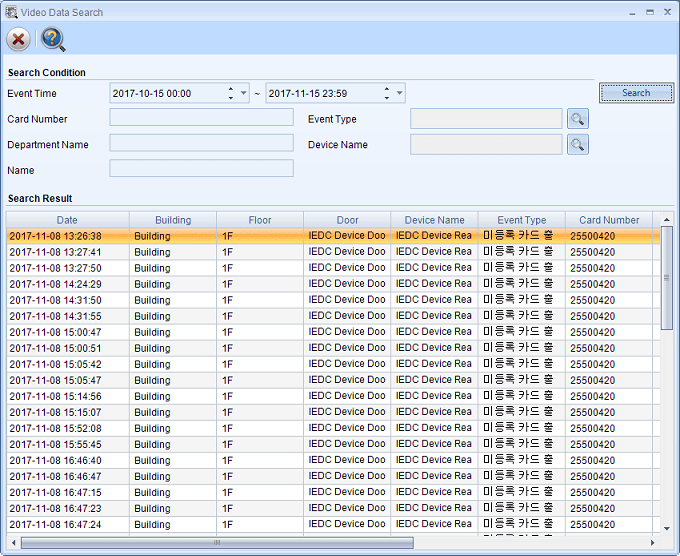Focus the Card Number input field
The image size is (680, 556).
[201, 117]
